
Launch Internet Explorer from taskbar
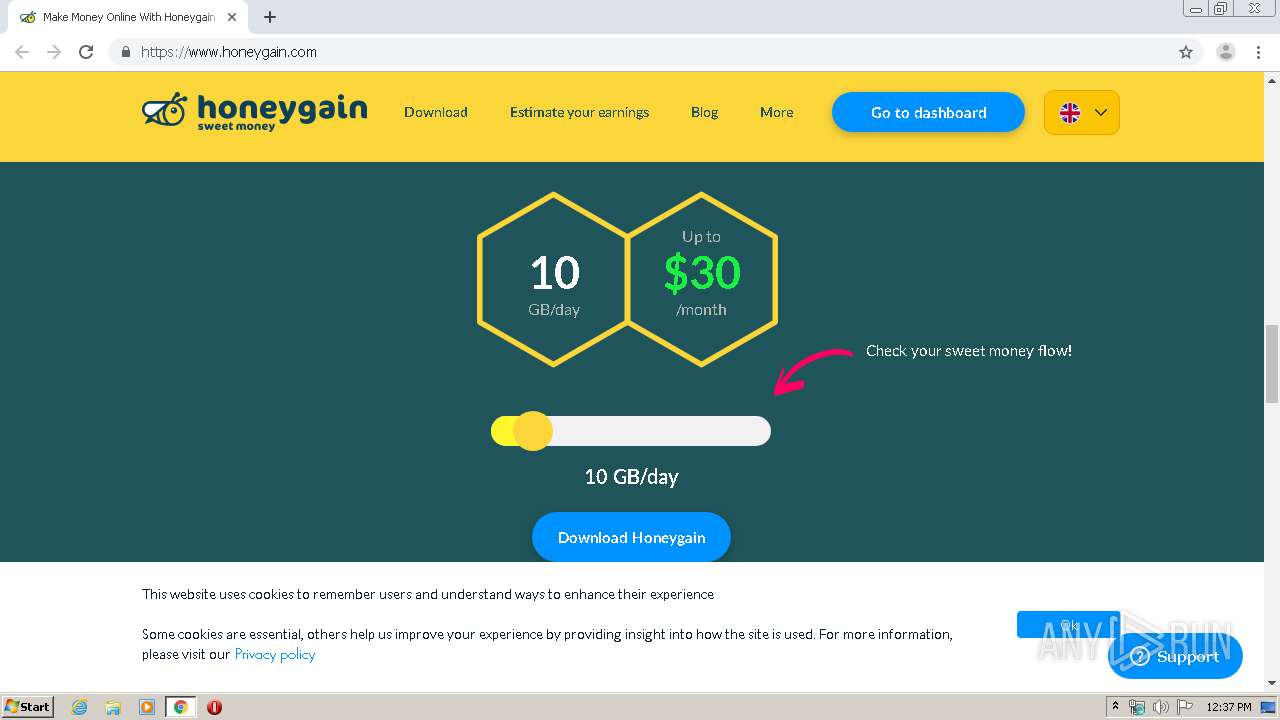pos(80,707)
